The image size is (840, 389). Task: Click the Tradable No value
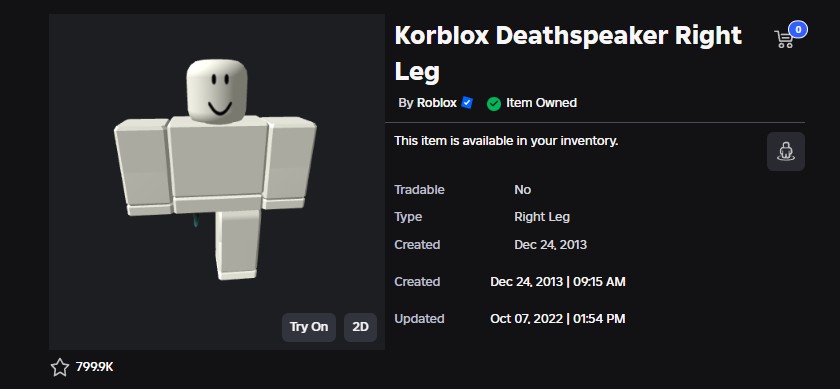click(522, 190)
